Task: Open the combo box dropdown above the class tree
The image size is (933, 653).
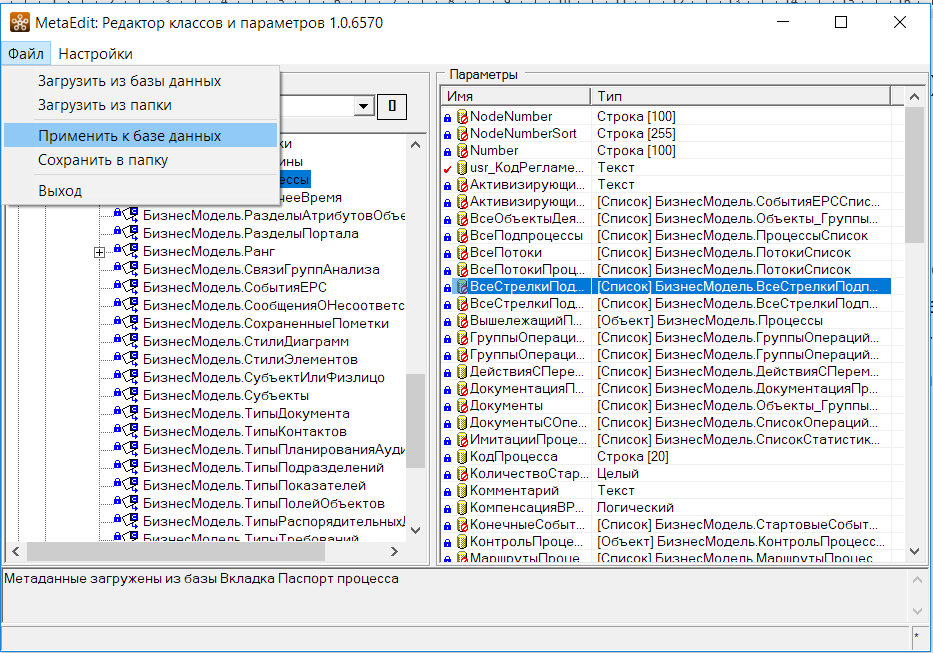Action: pos(363,106)
